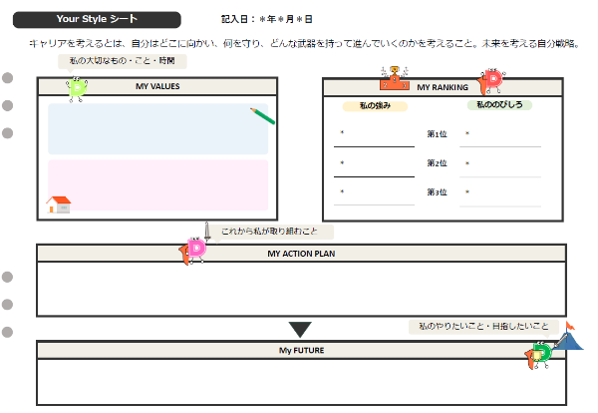Click the green pencil icon in MY VALUES
The height and width of the screenshot is (413, 598).
[x=262, y=116]
